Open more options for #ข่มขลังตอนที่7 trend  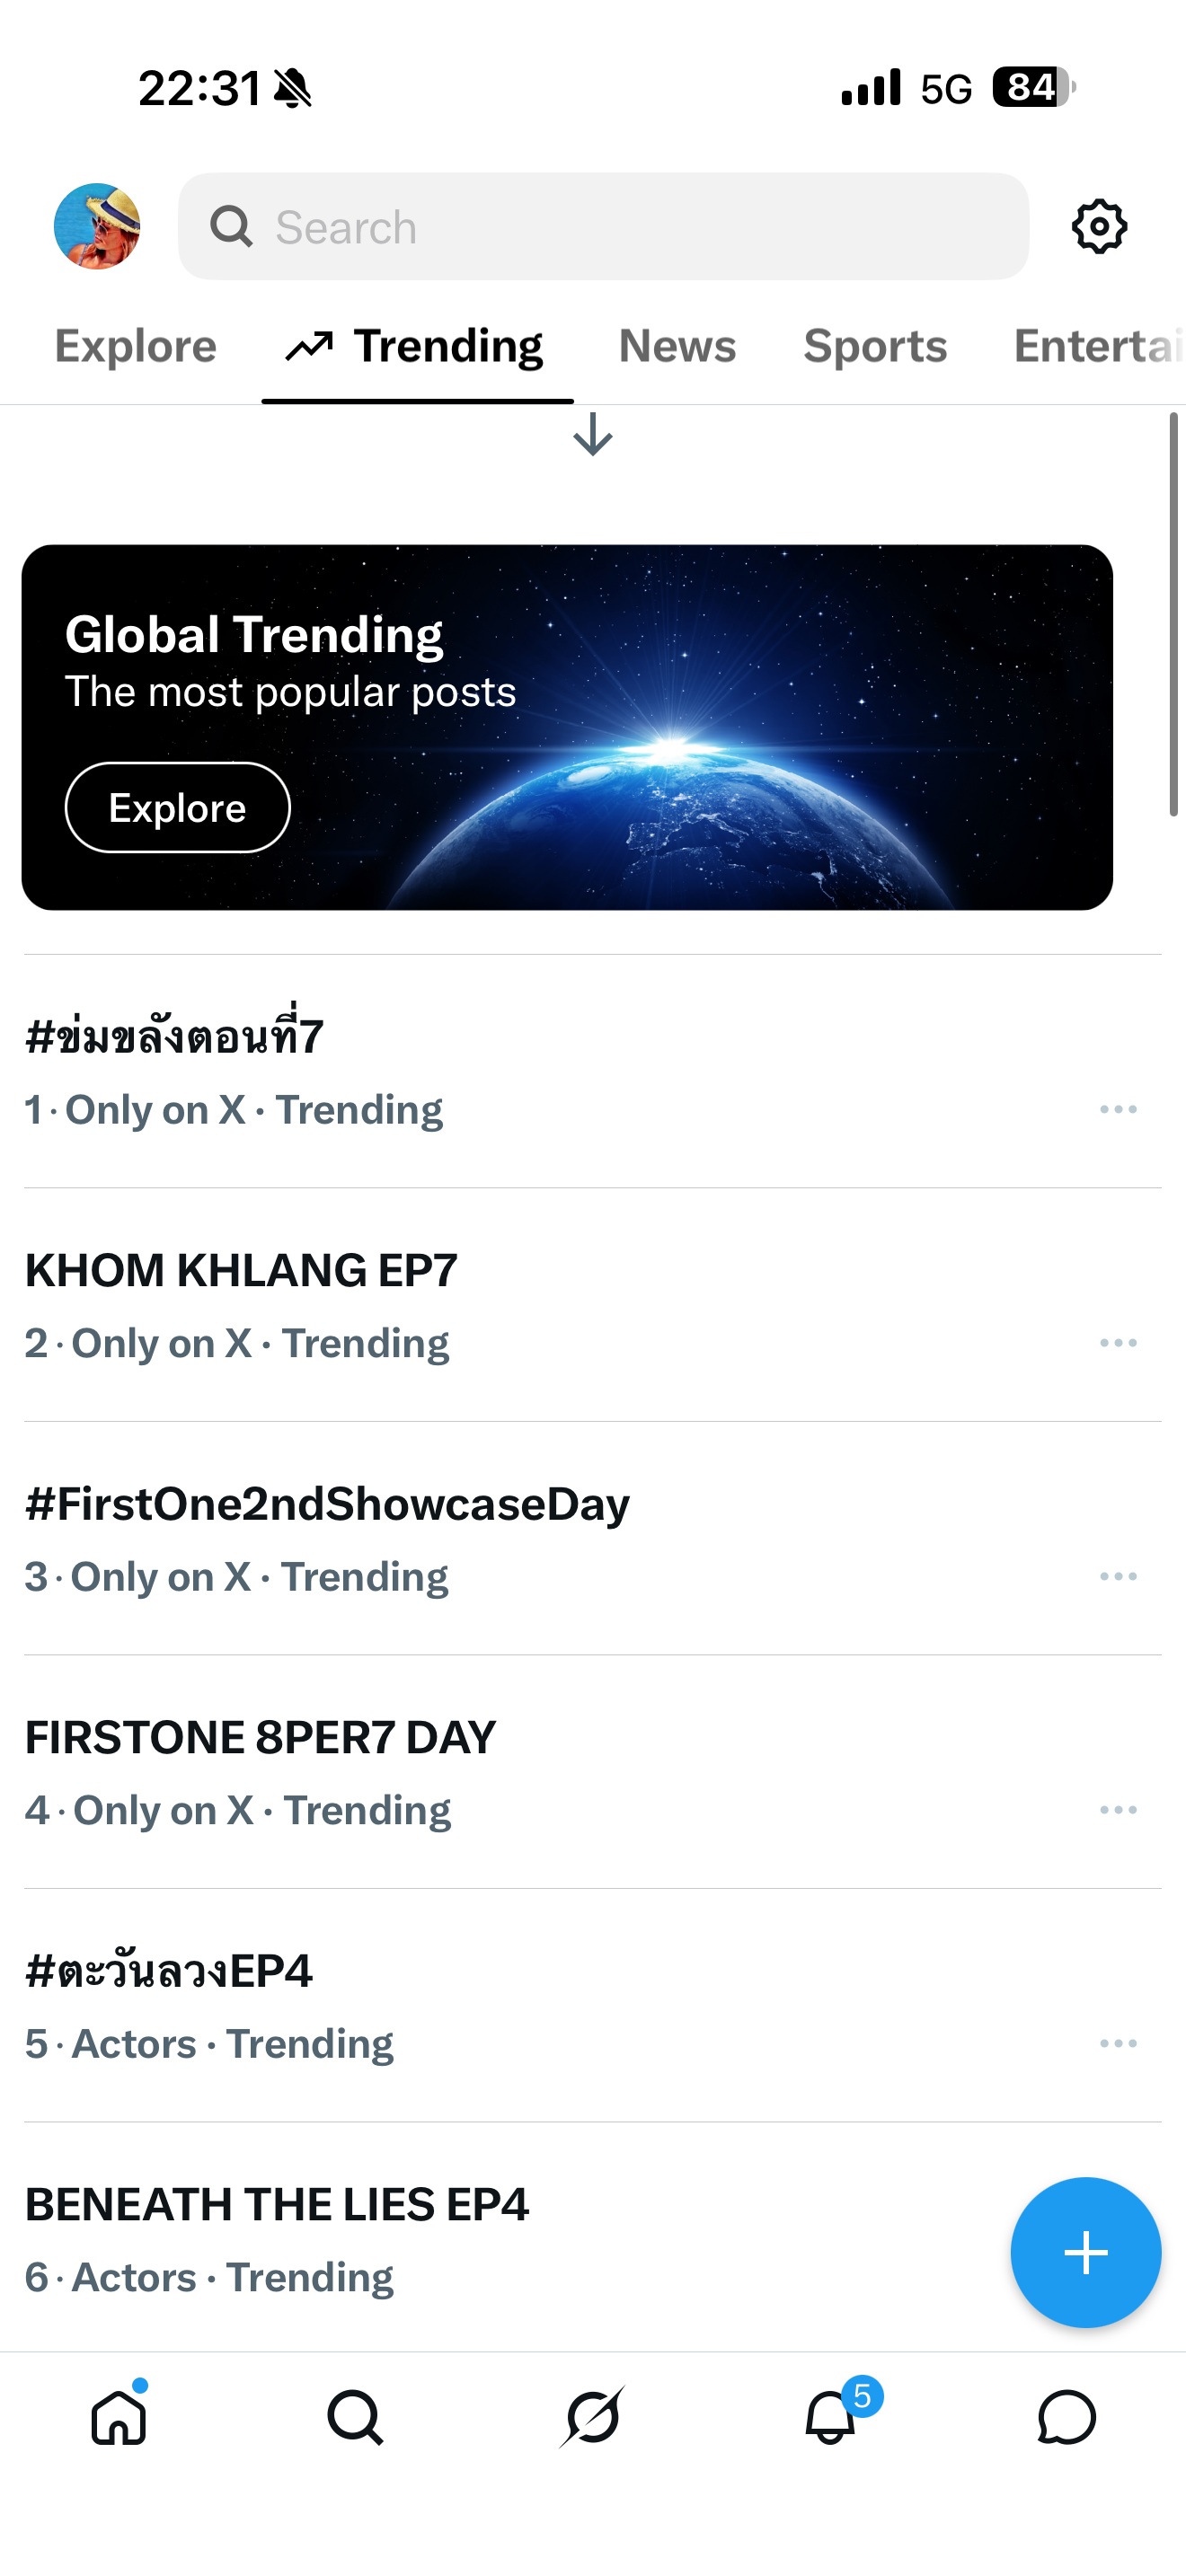(1118, 1109)
